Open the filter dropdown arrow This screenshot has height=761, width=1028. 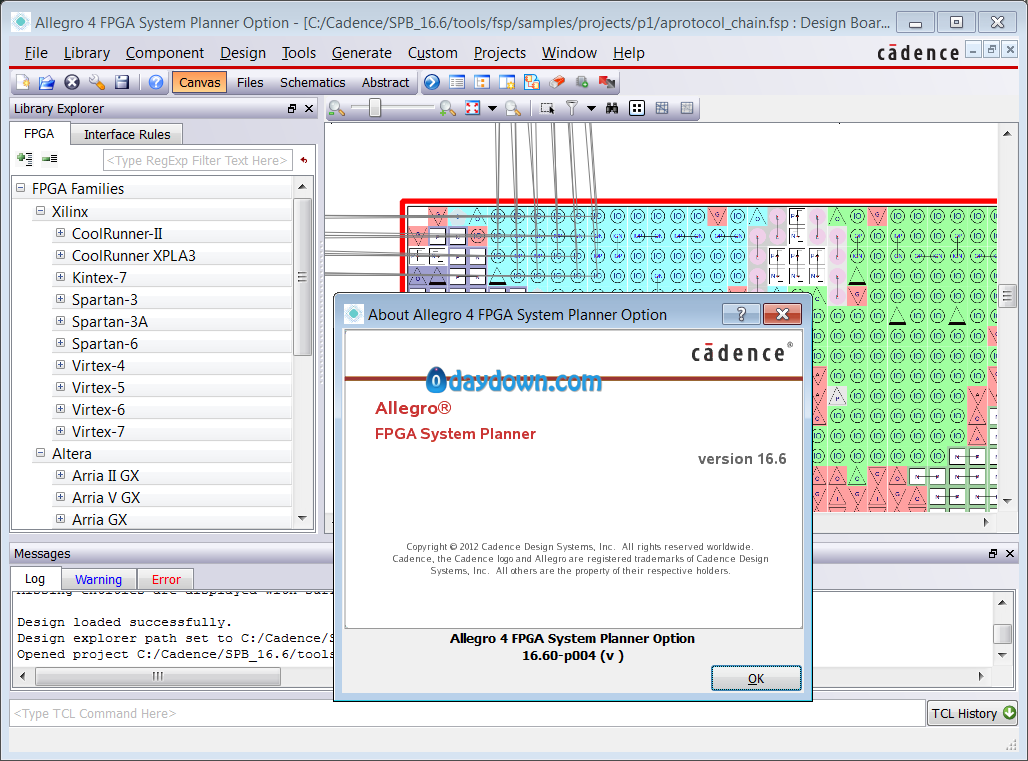click(x=591, y=108)
